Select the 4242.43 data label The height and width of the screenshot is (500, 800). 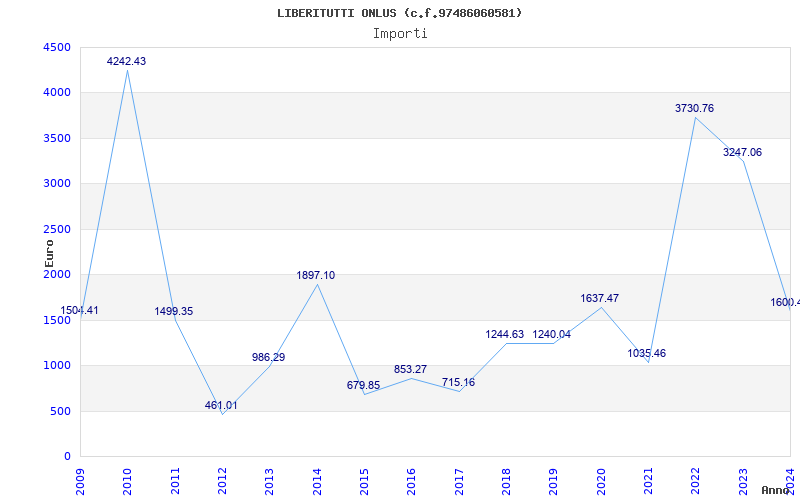pyautogui.click(x=127, y=61)
